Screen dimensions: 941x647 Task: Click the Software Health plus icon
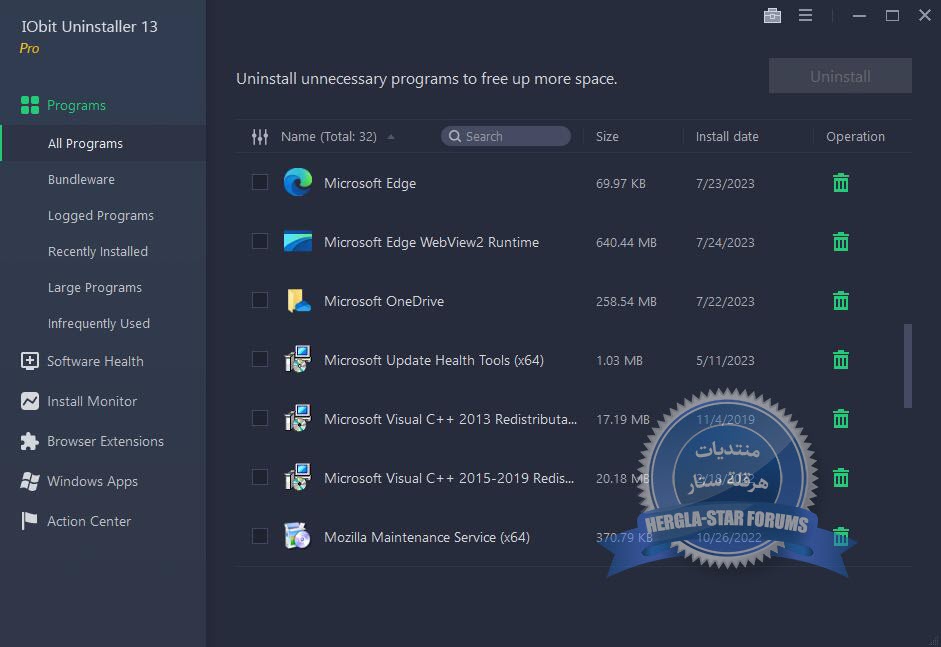click(x=29, y=361)
